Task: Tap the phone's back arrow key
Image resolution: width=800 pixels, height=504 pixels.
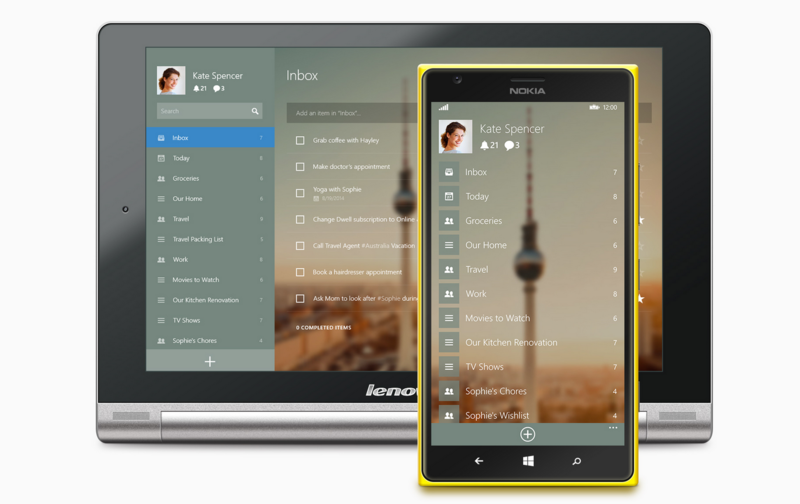Action: click(x=479, y=461)
